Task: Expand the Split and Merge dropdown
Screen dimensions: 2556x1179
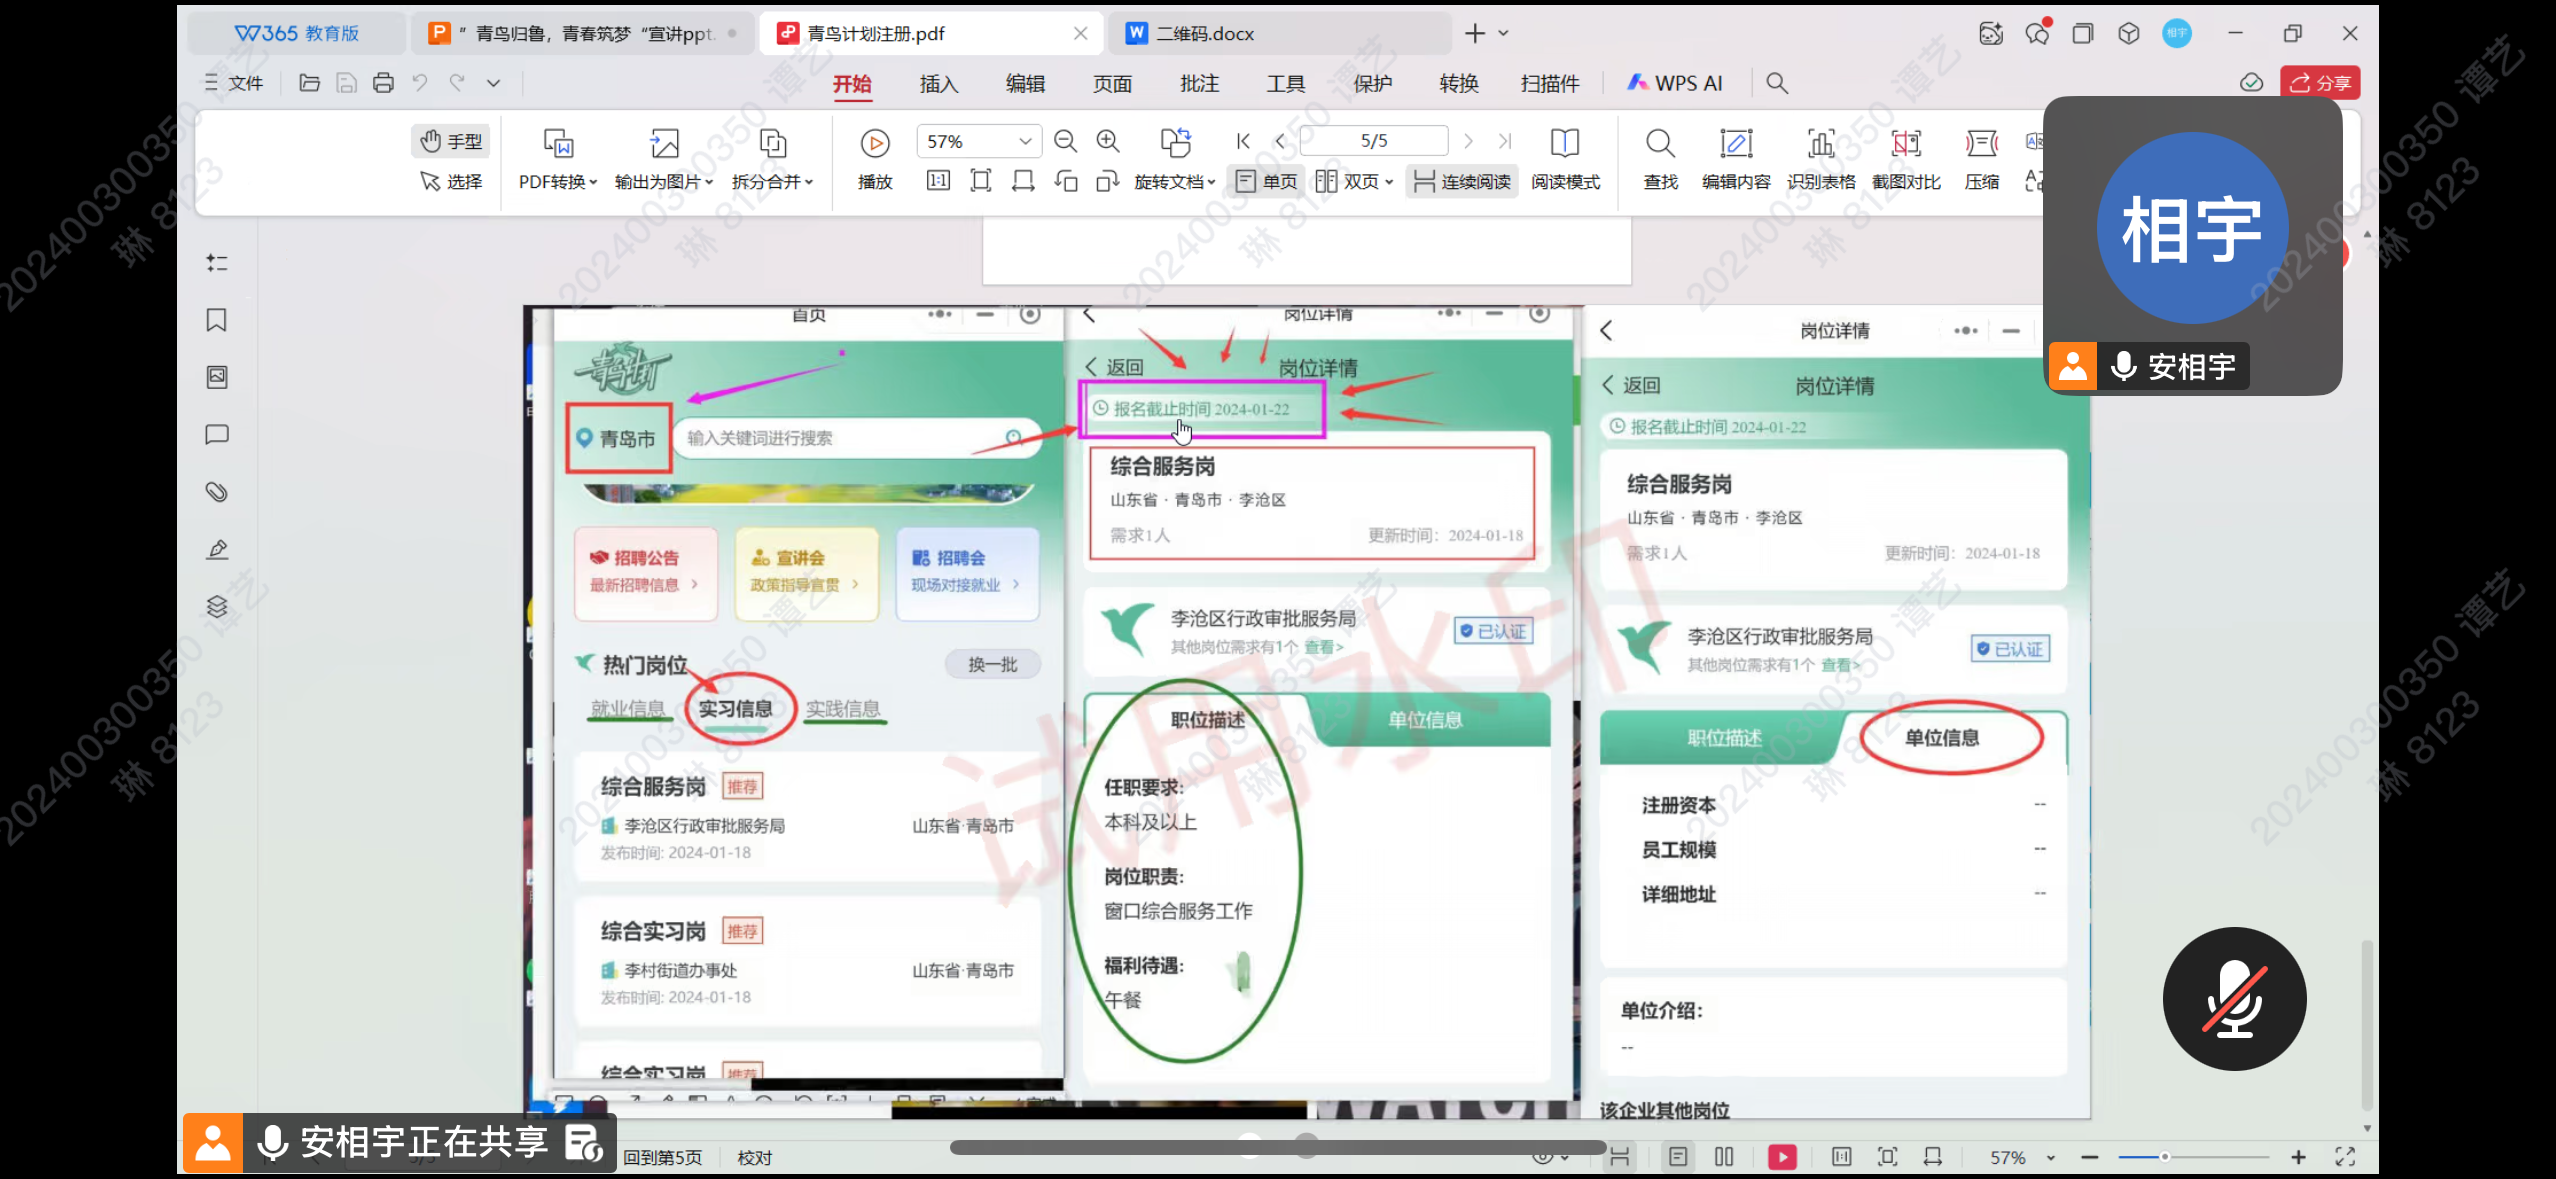Action: (x=772, y=181)
